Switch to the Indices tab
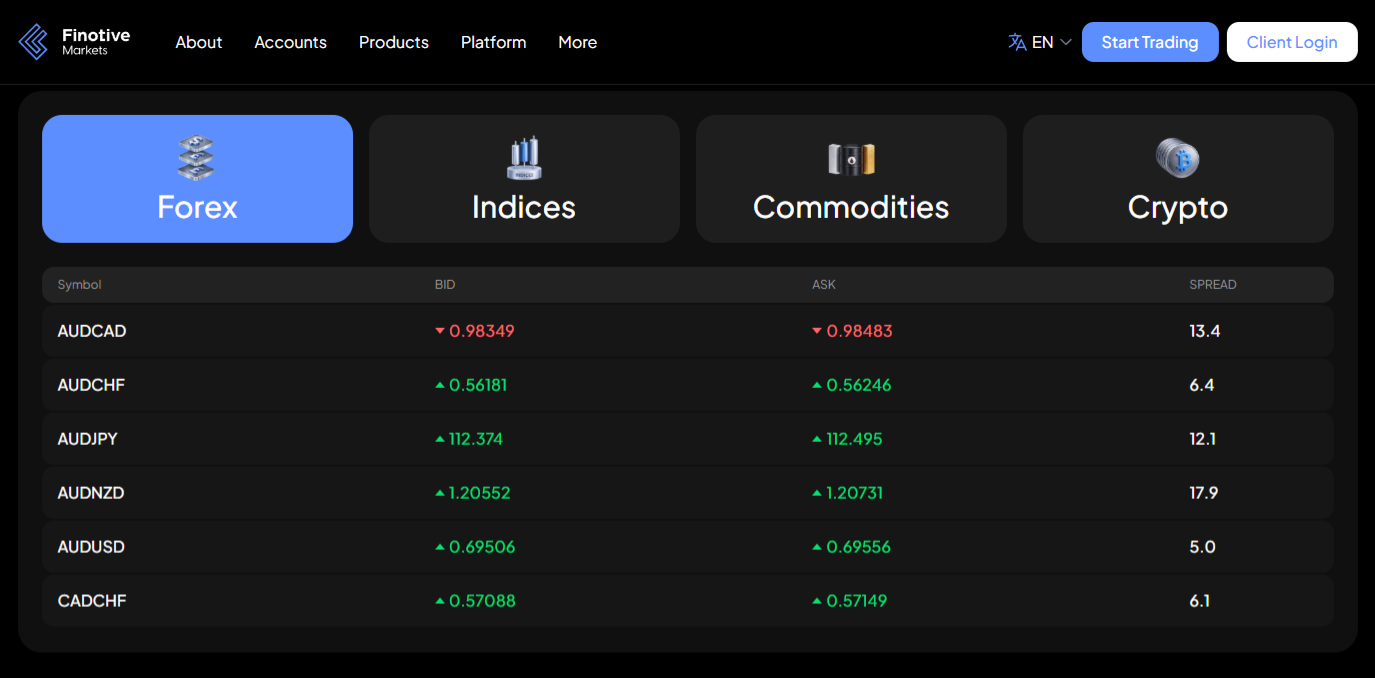1375x678 pixels. (x=524, y=179)
